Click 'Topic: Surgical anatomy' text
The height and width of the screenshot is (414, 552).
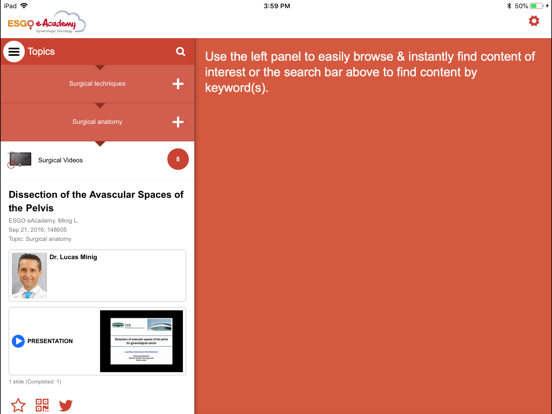coord(40,239)
